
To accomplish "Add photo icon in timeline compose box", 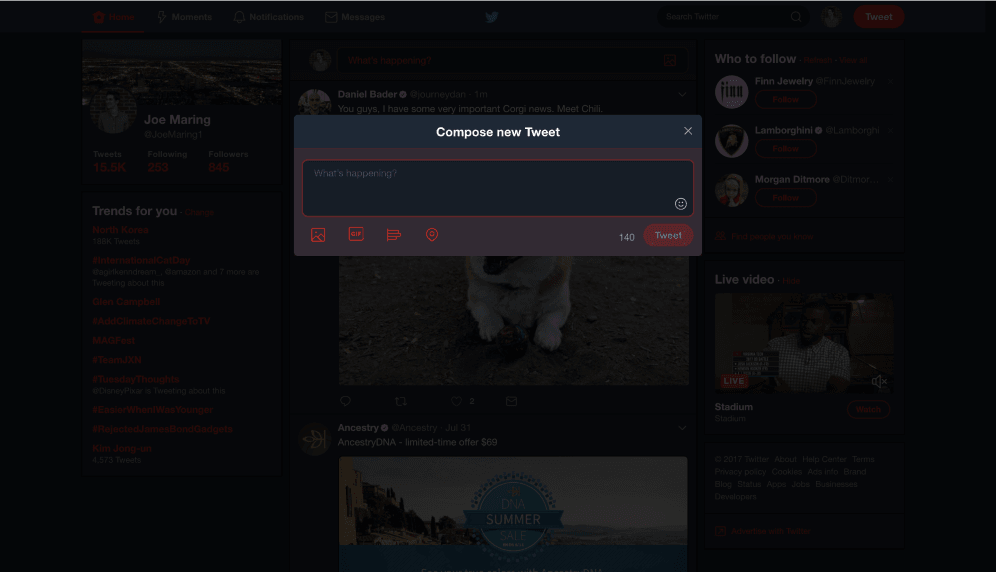I will coord(670,60).
